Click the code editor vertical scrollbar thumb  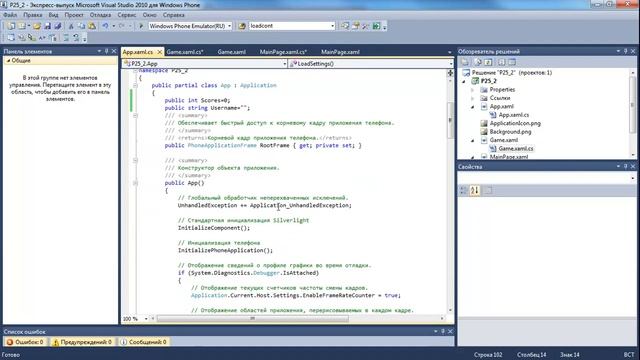(450, 119)
